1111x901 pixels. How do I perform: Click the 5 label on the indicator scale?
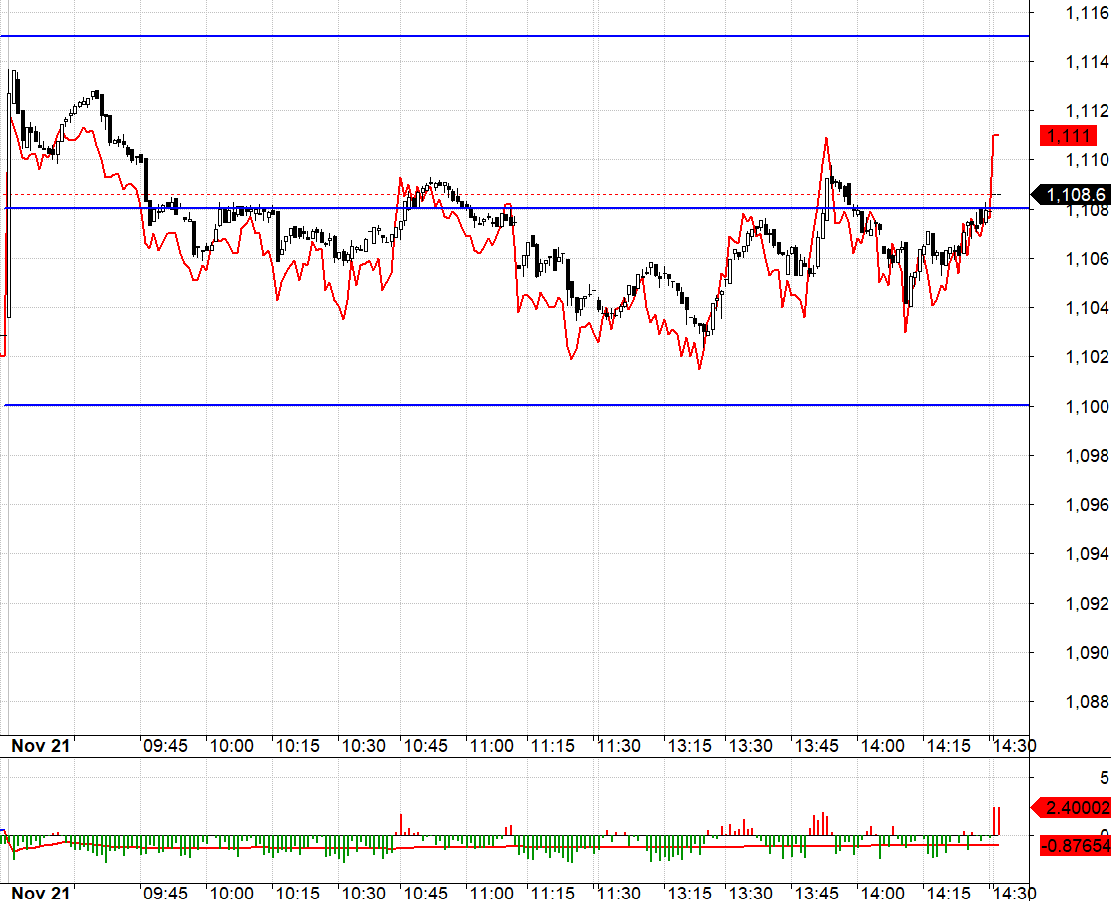click(1104, 777)
